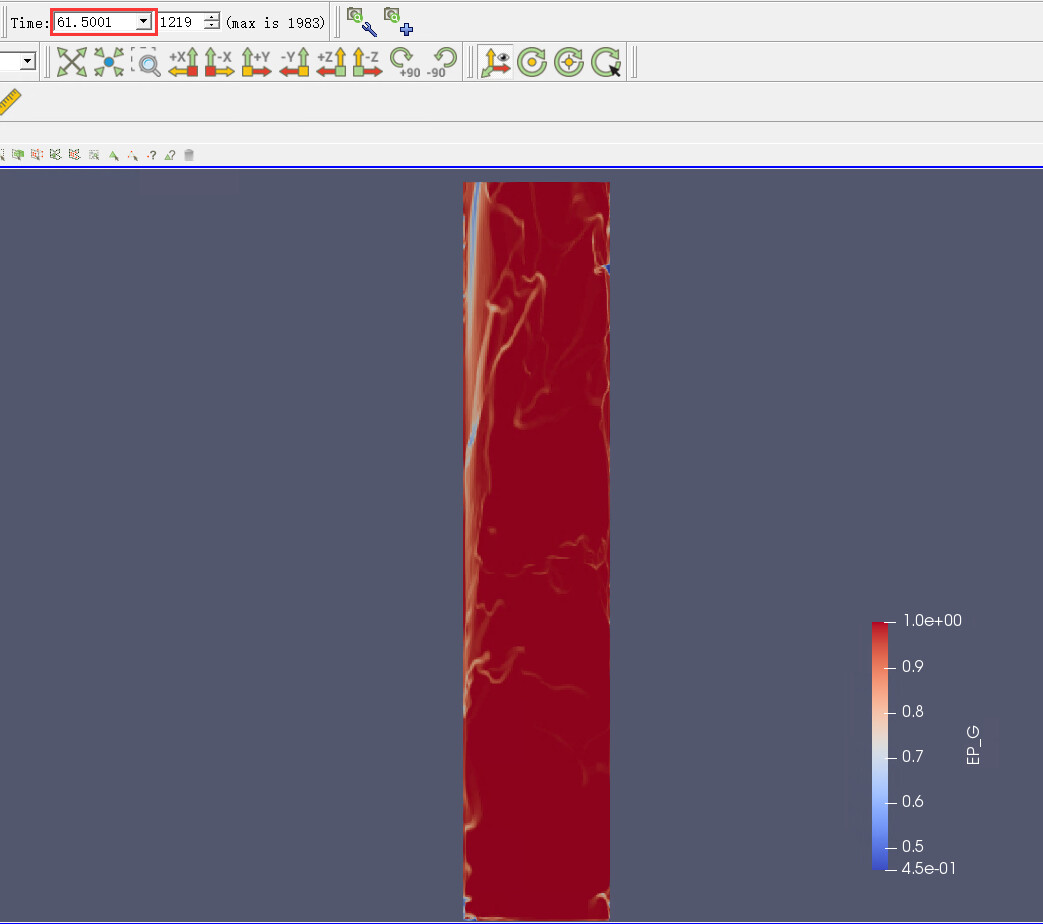Screen dimensions: 1043x924
Task: Open the ruler measurement tool
Action: 9,102
